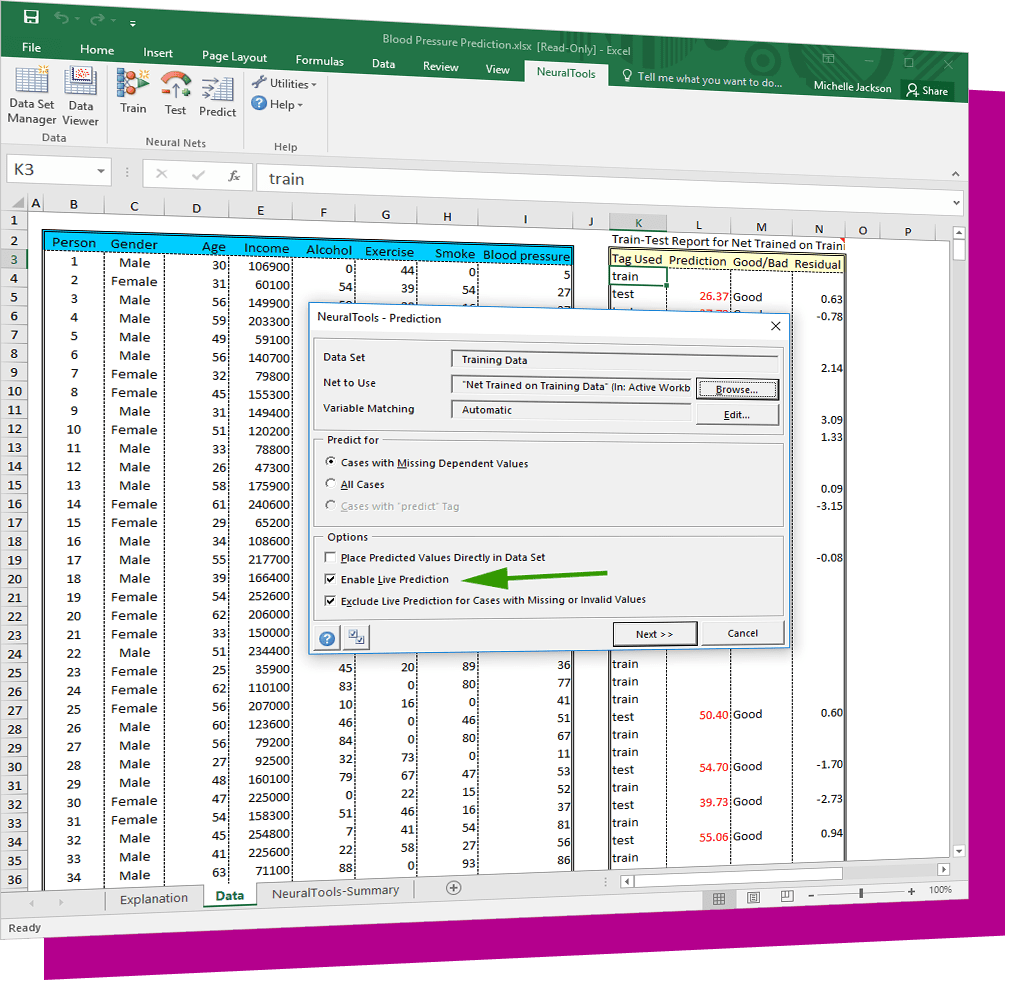This screenshot has height=1000, width=1032.
Task: Open the Name Box dropdown arrow
Action: pos(101,172)
